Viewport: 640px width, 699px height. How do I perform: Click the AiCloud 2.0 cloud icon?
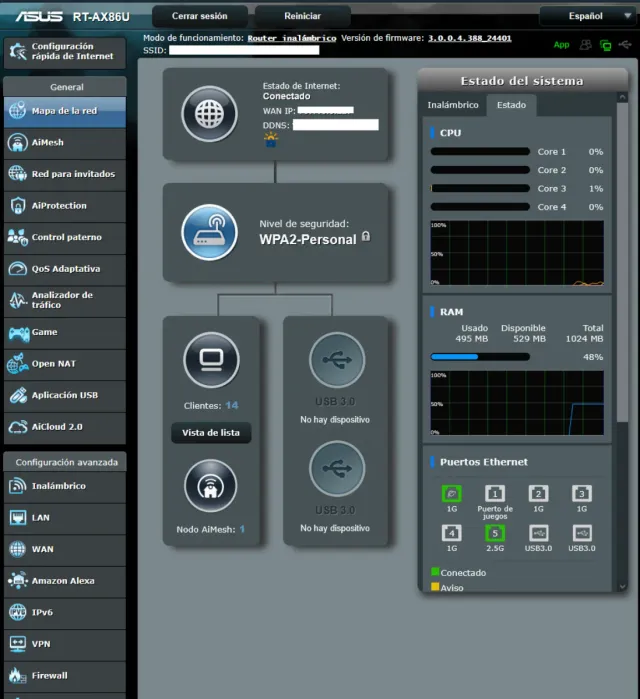(18, 427)
